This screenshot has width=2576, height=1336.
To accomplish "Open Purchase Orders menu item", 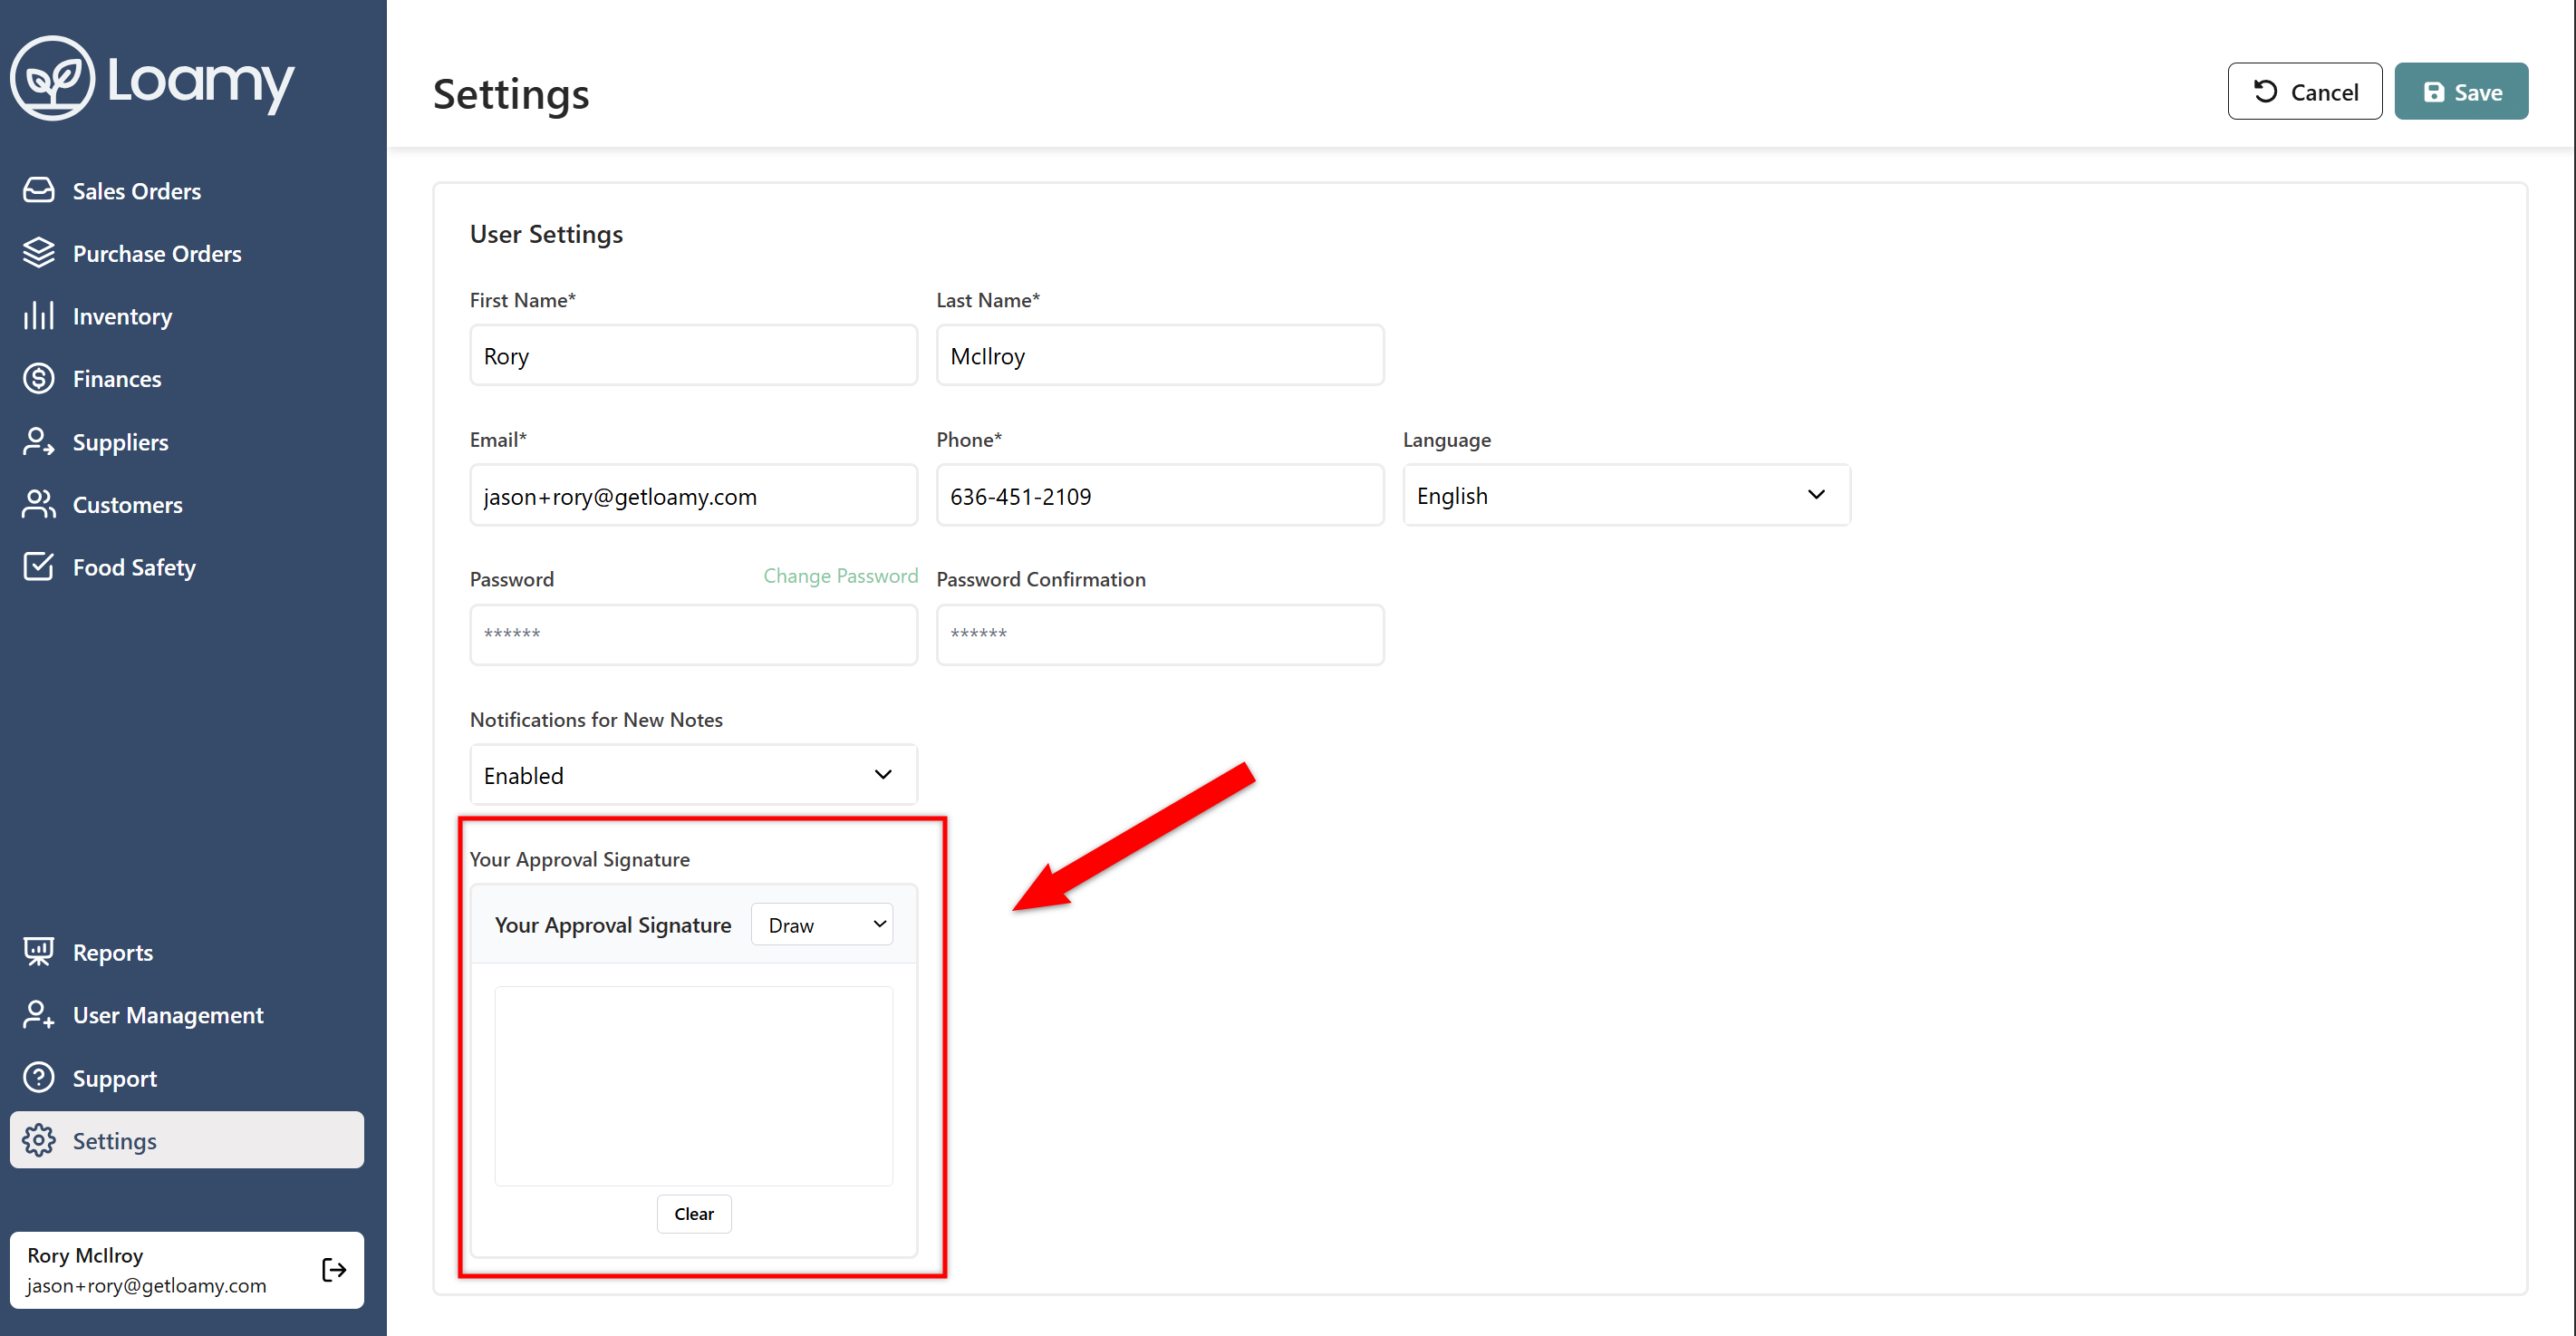I will (187, 253).
